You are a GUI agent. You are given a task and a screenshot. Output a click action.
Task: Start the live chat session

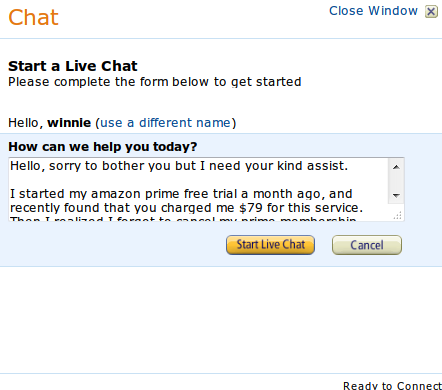tap(270, 245)
